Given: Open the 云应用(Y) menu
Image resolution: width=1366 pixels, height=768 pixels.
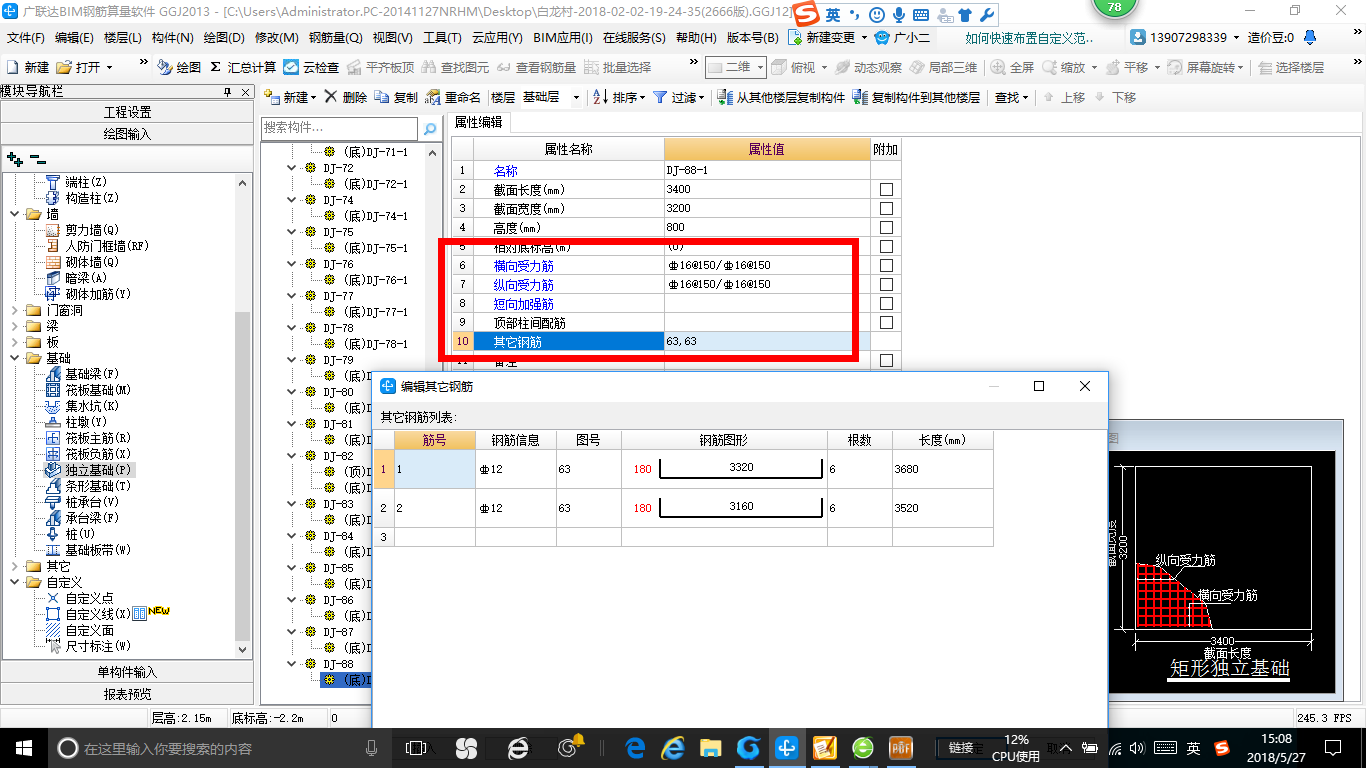Looking at the screenshot, I should [x=497, y=37].
